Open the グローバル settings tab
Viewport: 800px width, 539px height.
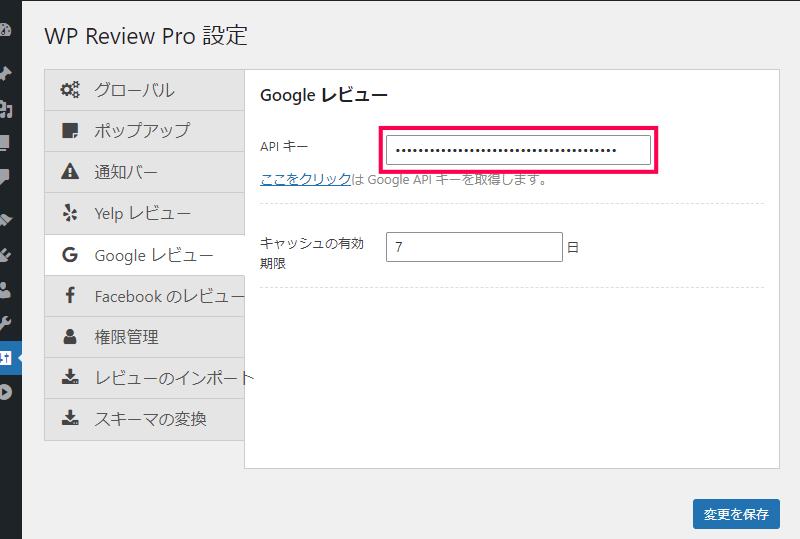[x=144, y=90]
